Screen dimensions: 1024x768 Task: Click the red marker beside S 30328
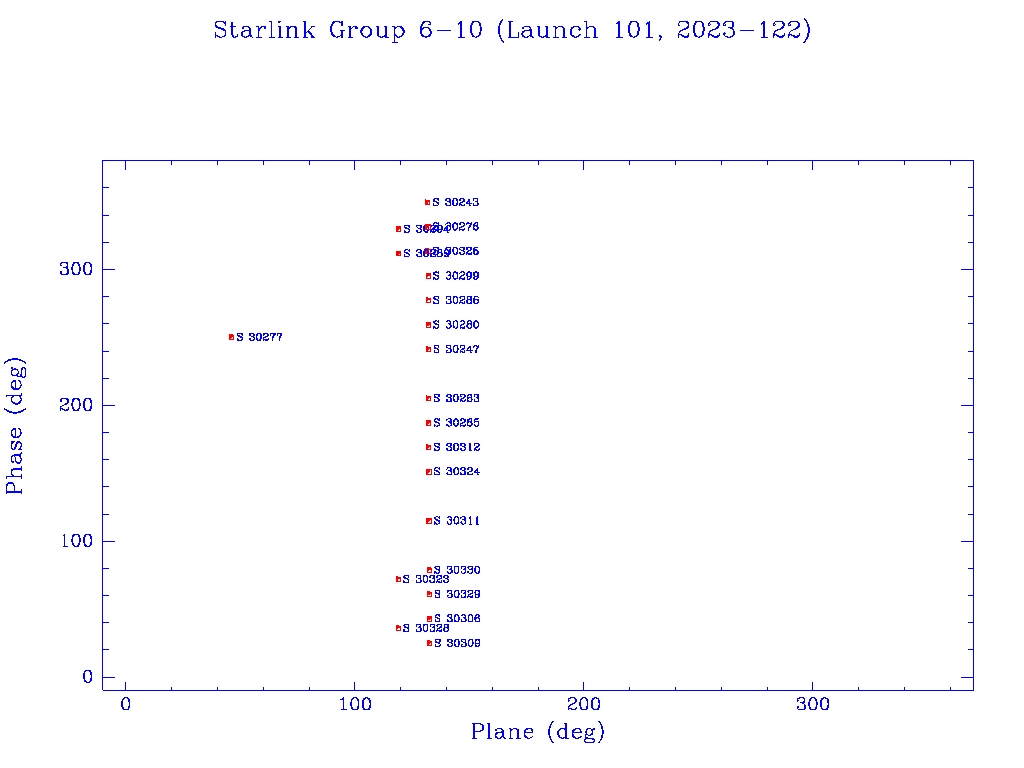(x=398, y=628)
